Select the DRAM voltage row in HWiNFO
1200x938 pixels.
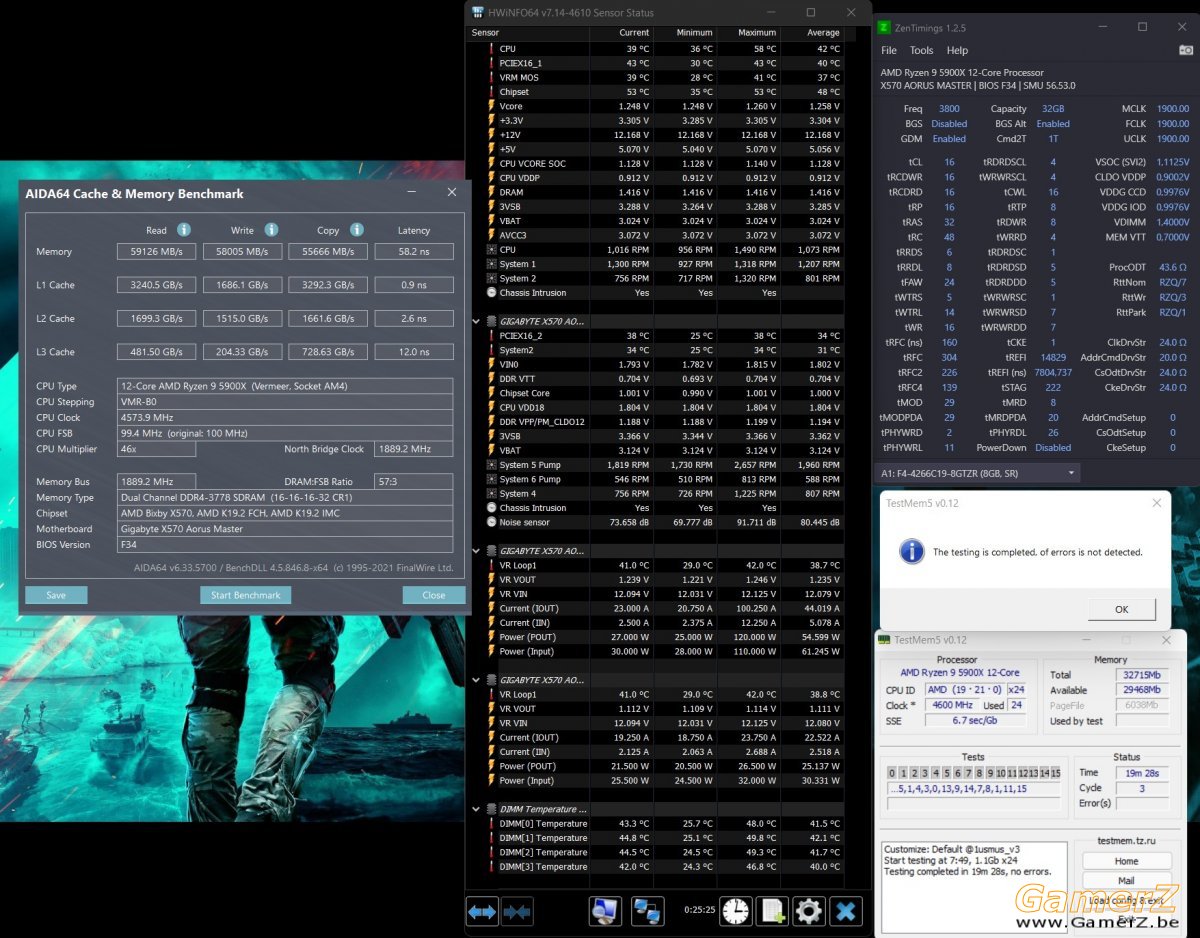tap(657, 192)
